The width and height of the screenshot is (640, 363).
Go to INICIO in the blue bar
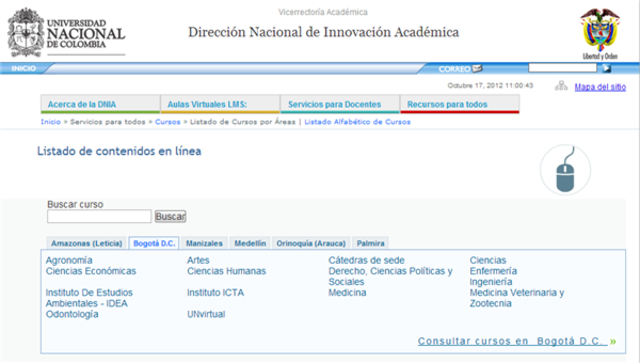[x=24, y=68]
